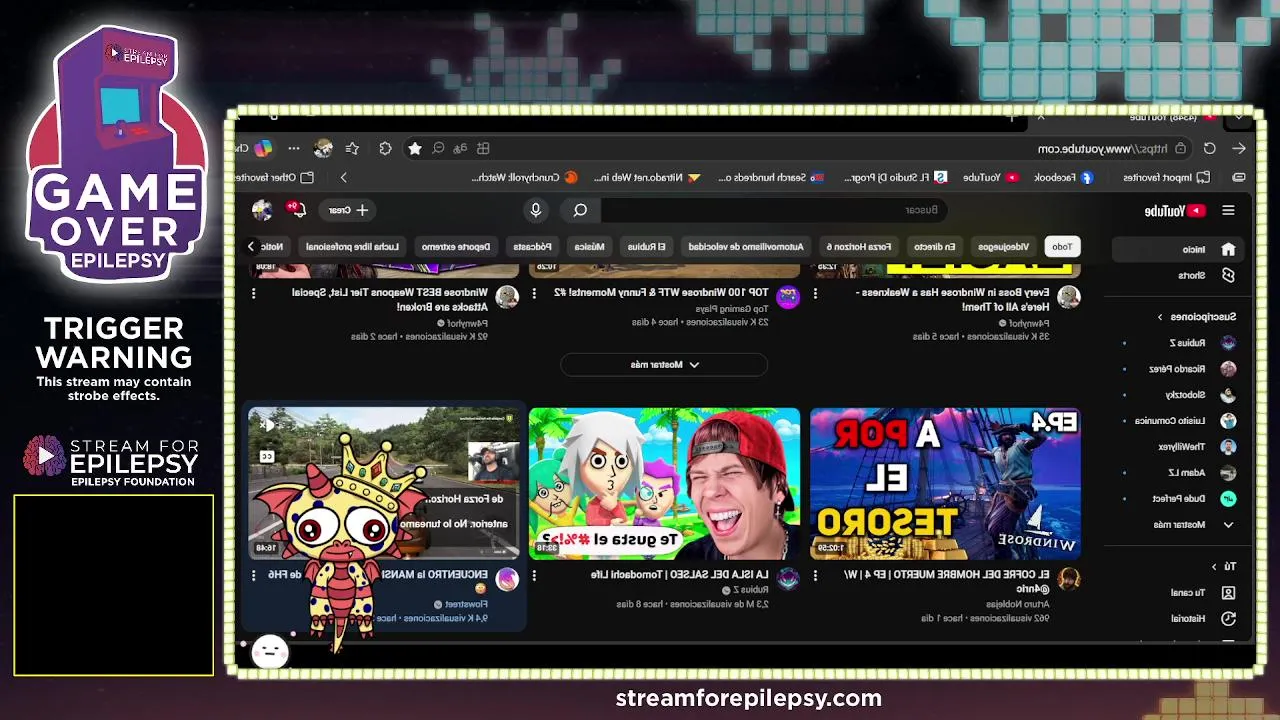The image size is (1280, 720).
Task: Open the Crunchyroll bookmark
Action: click(x=523, y=177)
